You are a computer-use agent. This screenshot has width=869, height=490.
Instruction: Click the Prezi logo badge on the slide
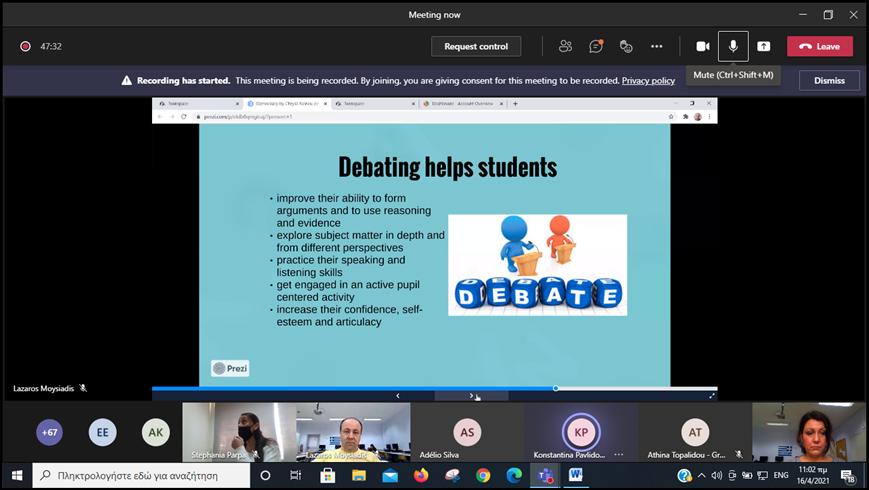point(230,368)
